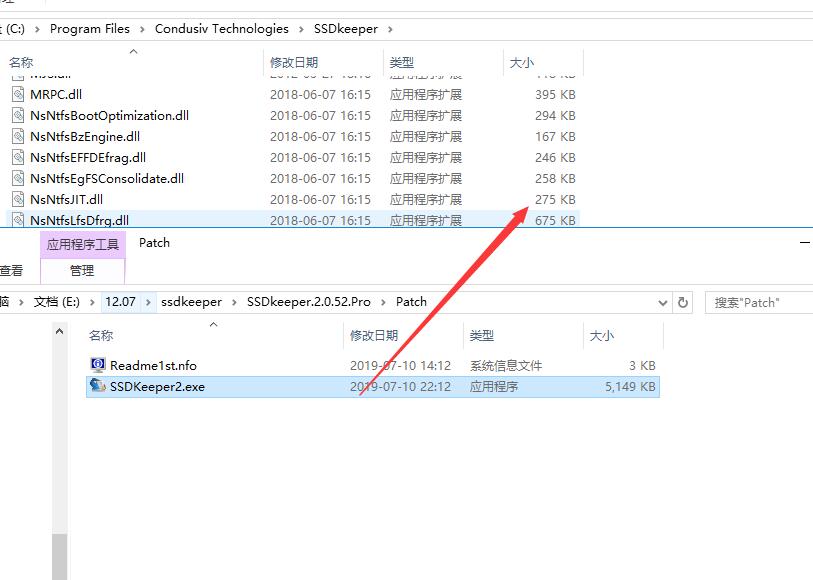Click the NsNtfsJIT.dll file icon
The image size is (813, 580).
[18, 199]
